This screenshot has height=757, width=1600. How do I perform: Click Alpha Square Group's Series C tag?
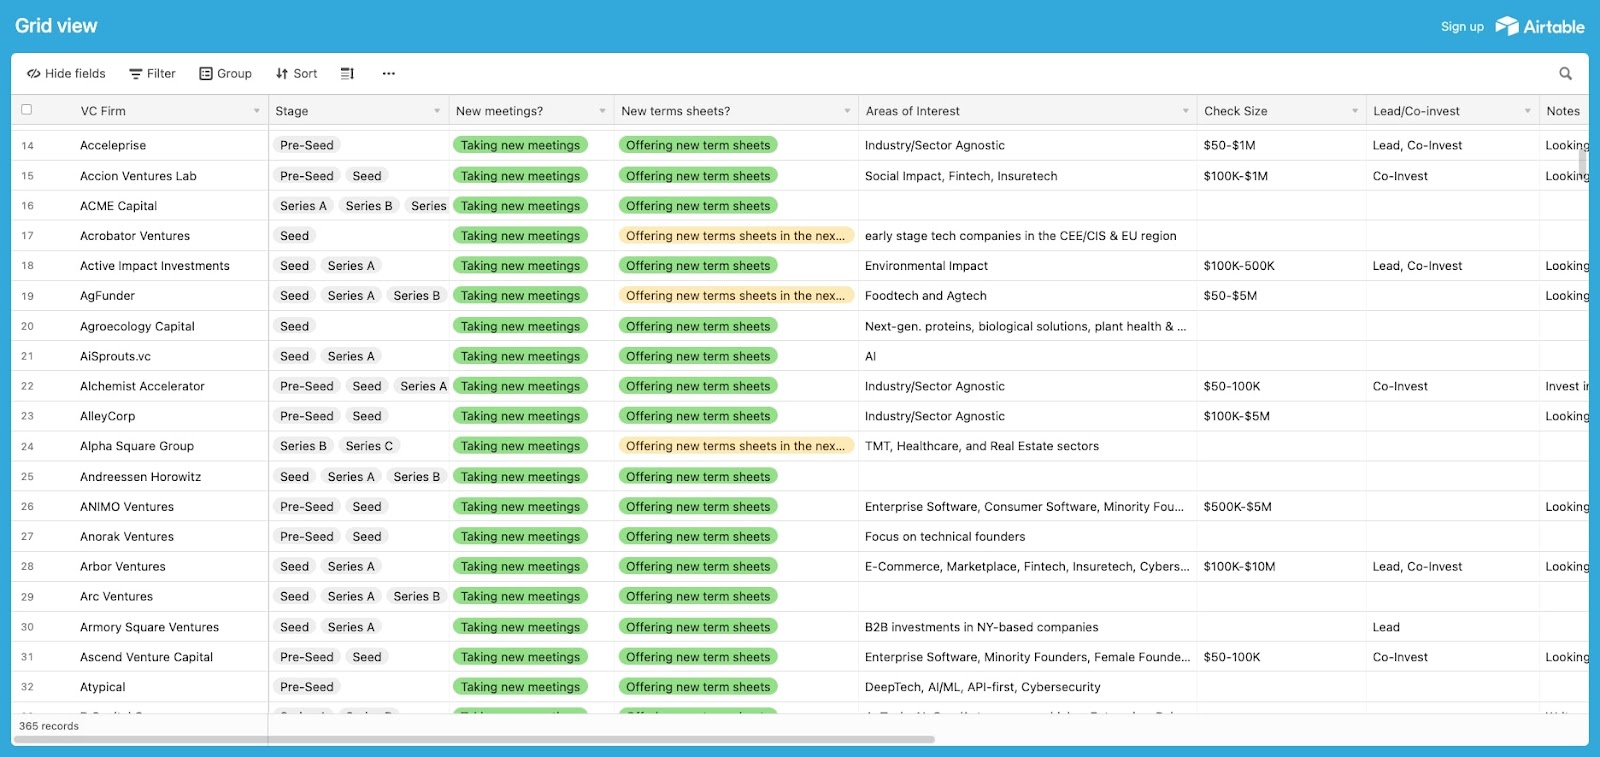[x=369, y=446]
